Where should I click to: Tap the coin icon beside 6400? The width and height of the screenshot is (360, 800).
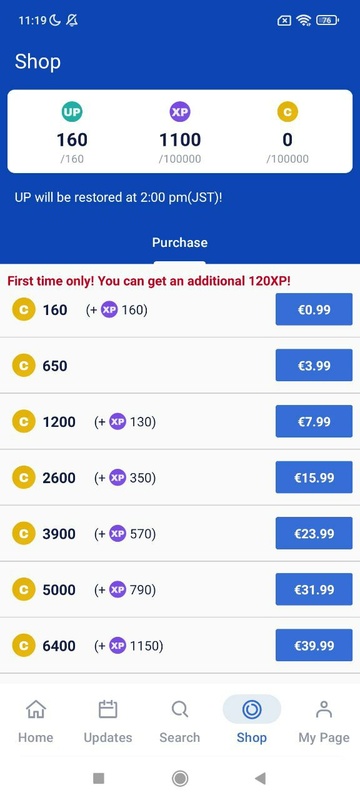[23, 645]
